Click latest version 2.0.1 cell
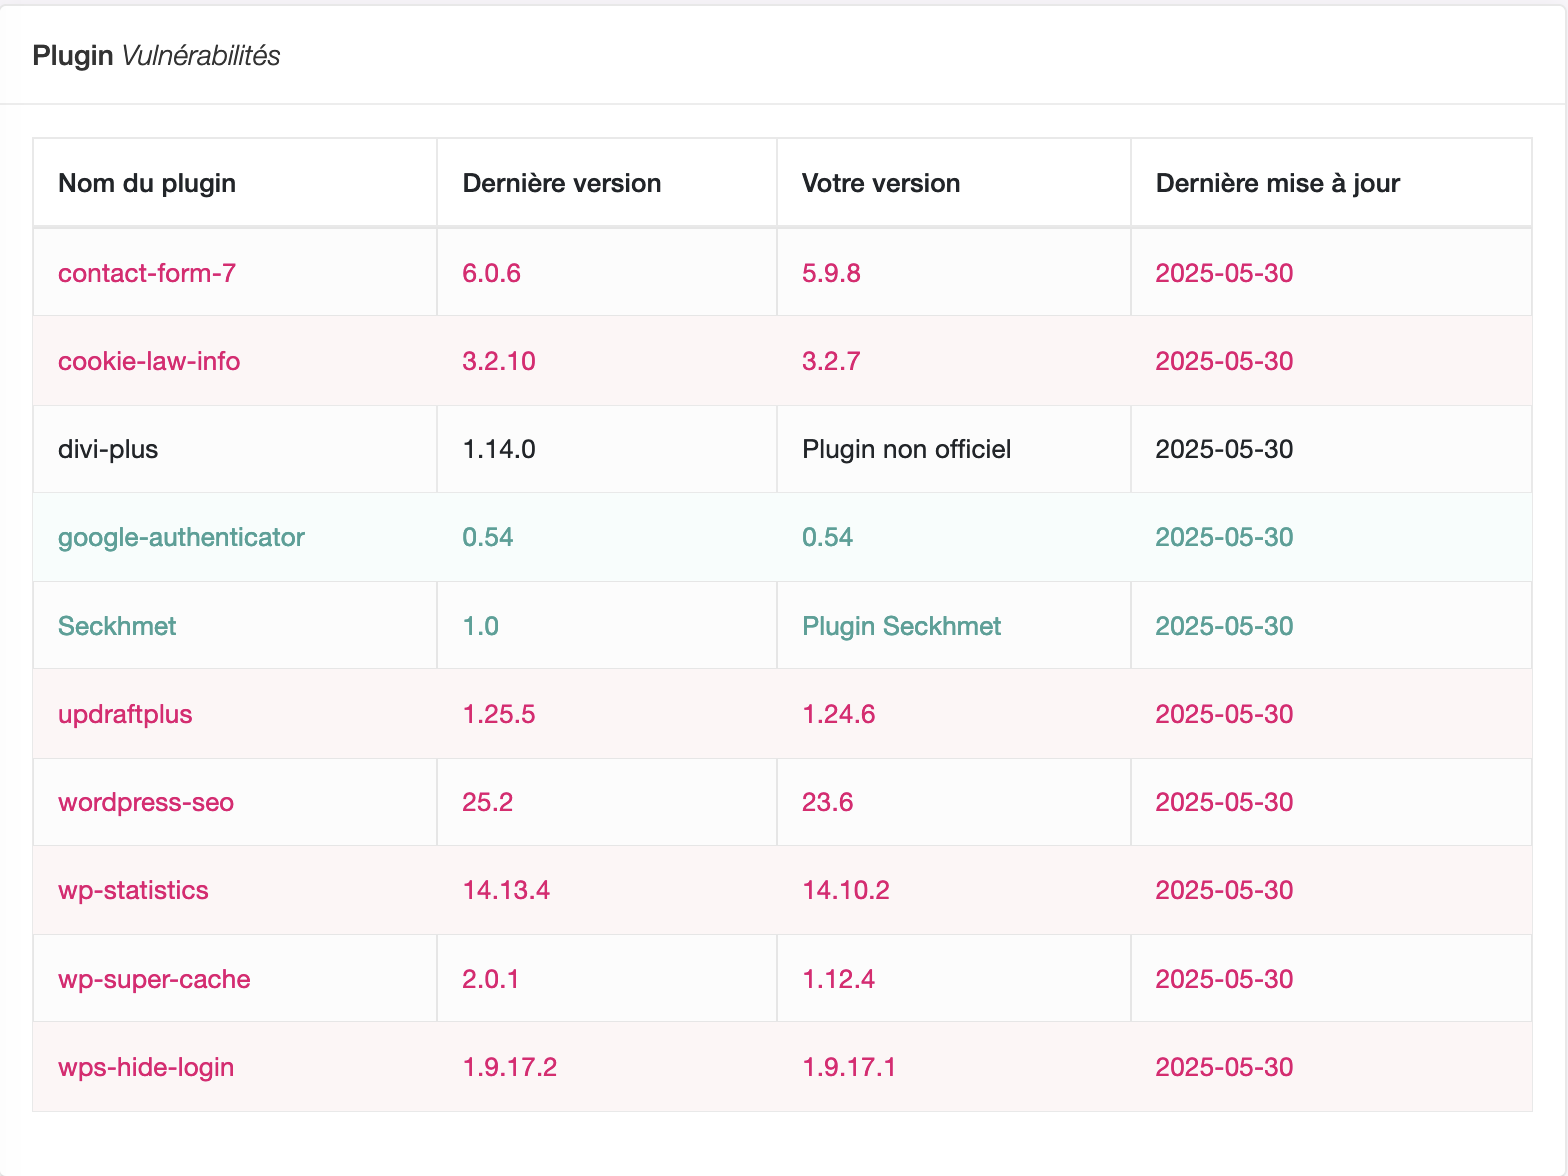The height and width of the screenshot is (1176, 1568). pos(491,979)
